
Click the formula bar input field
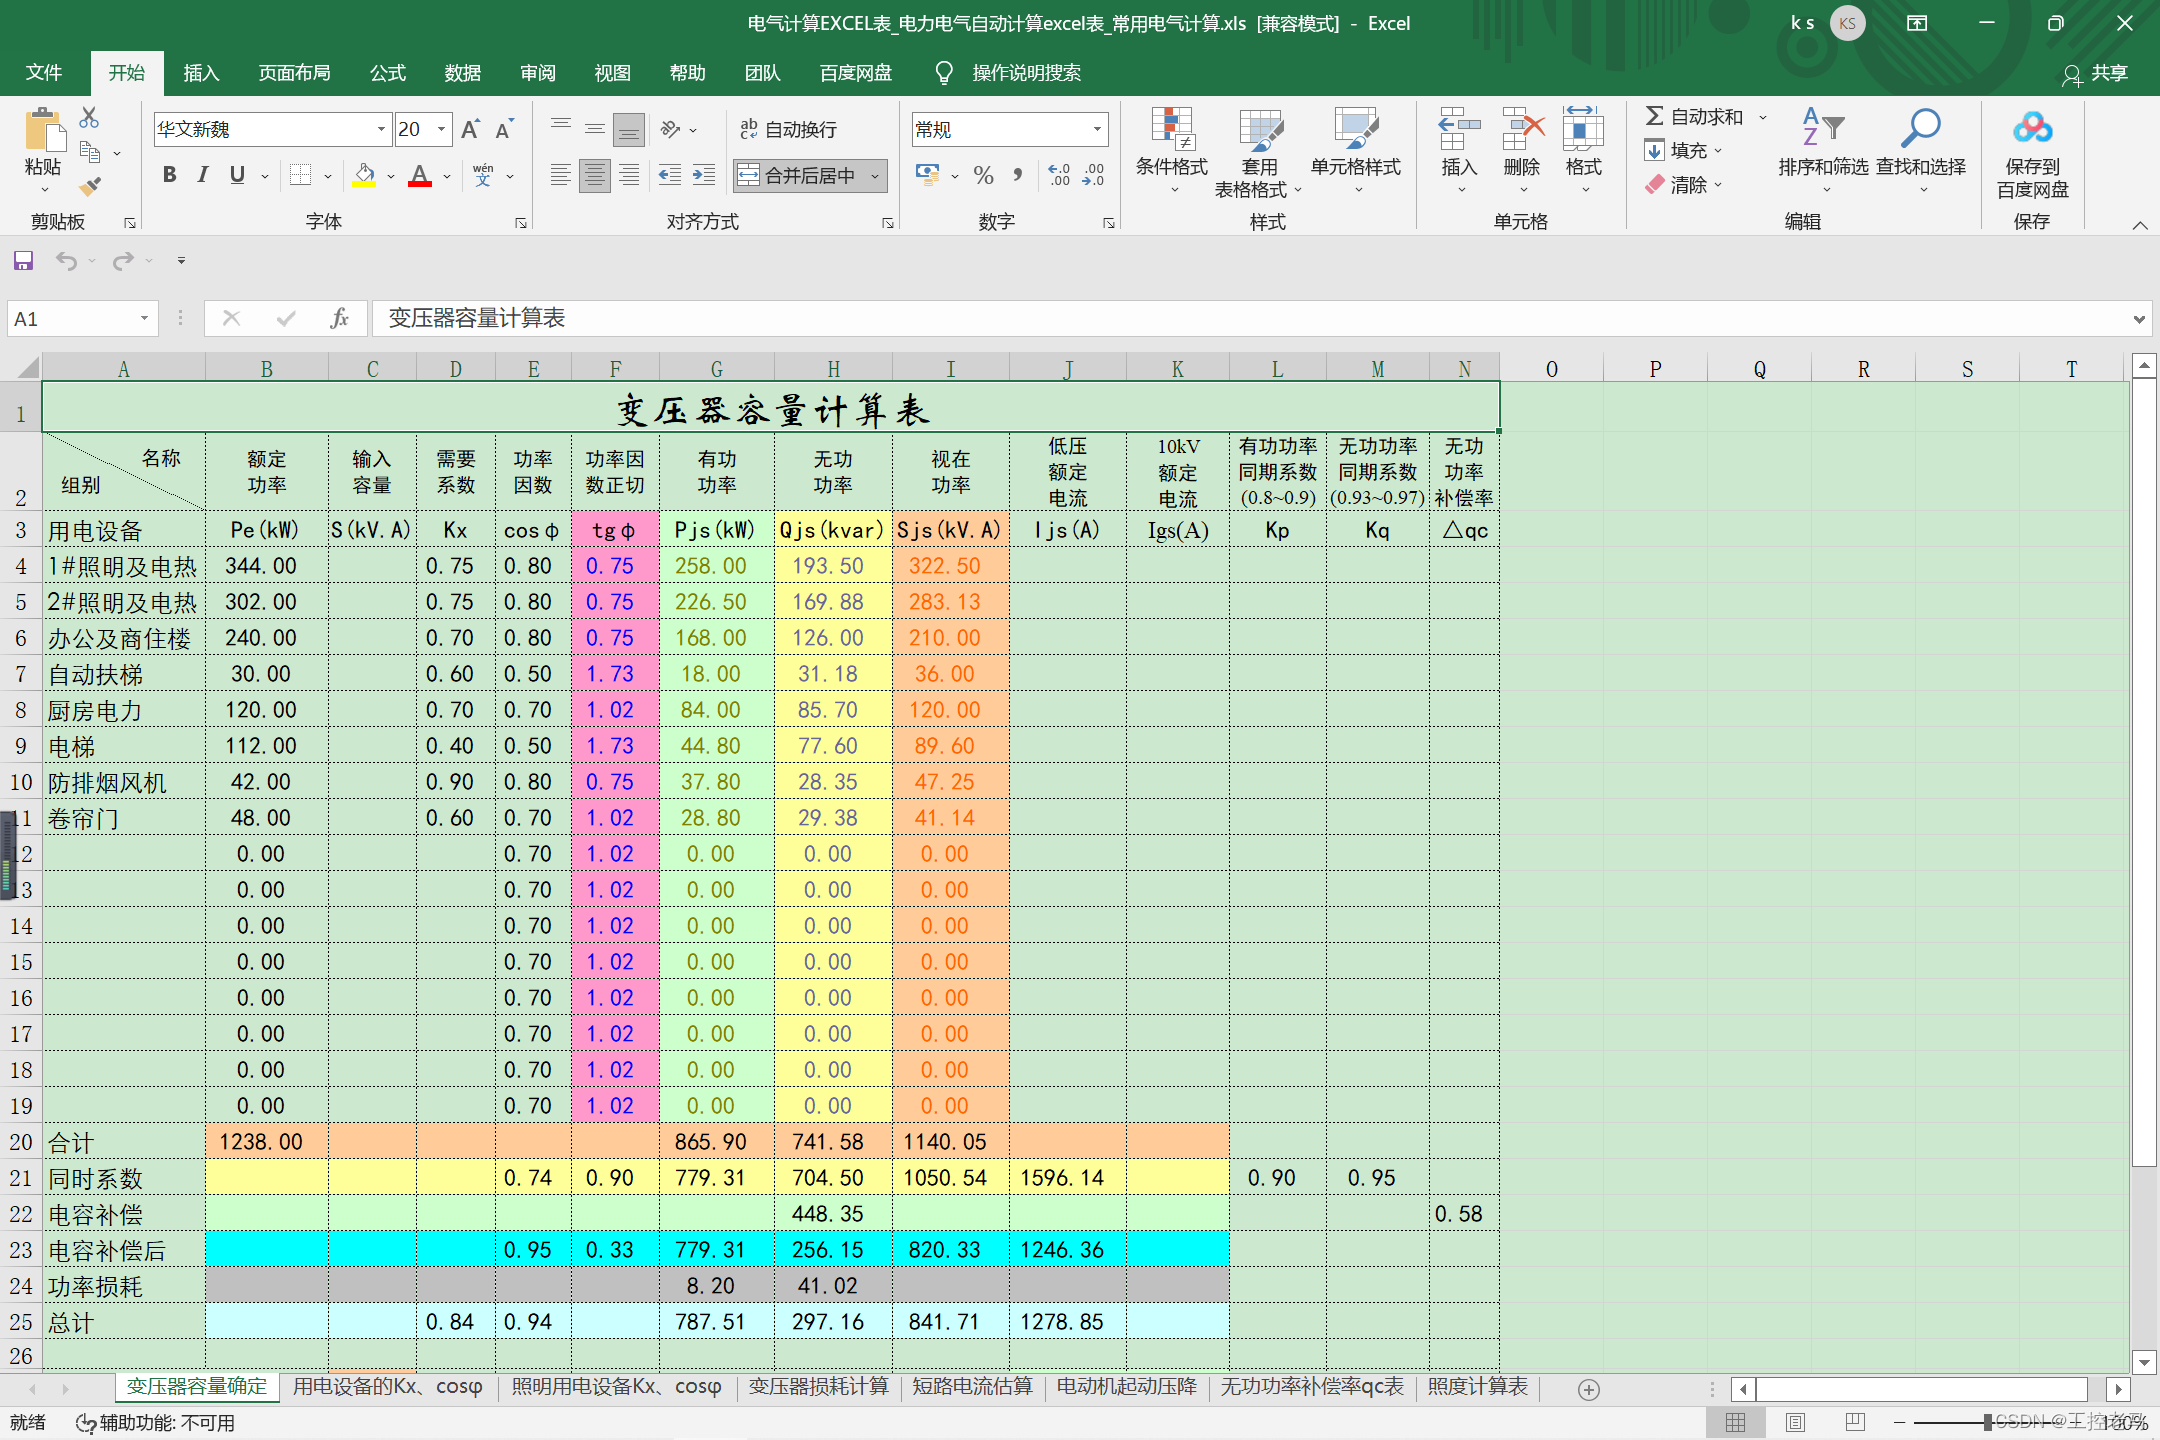point(1200,318)
